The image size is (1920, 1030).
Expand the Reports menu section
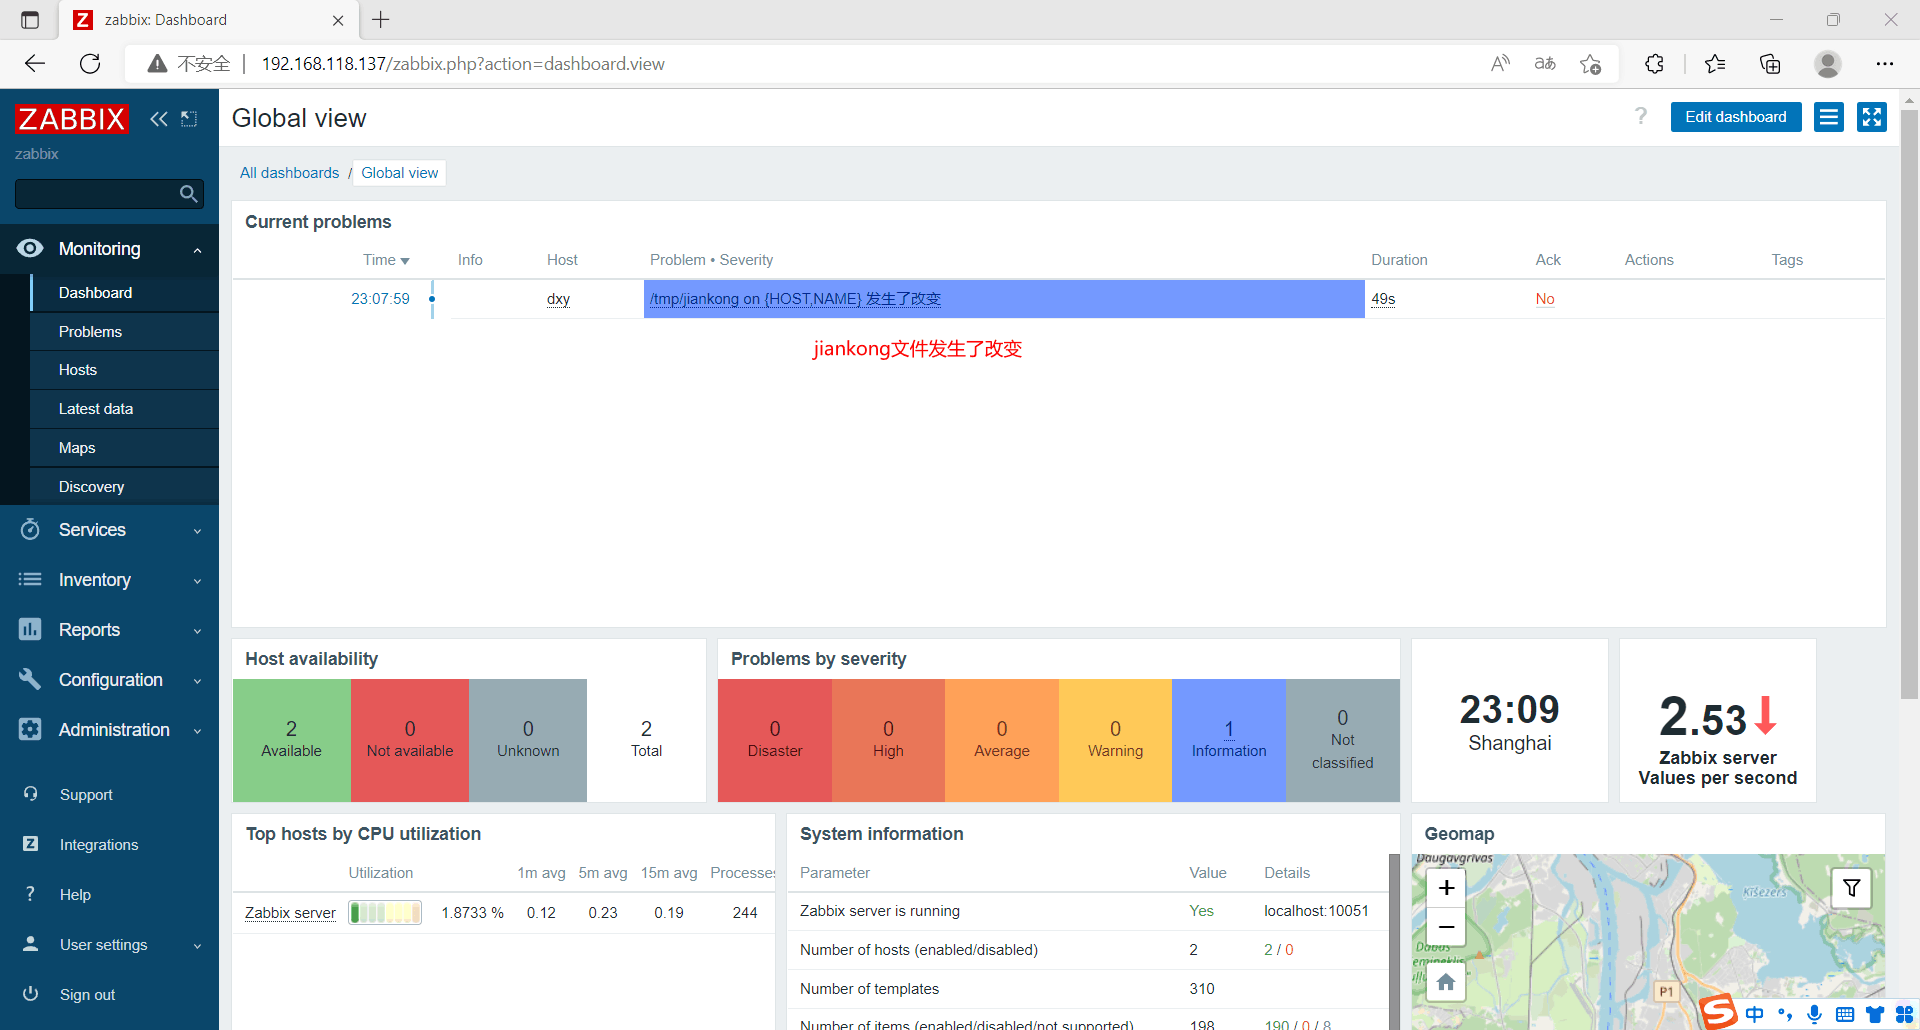[109, 630]
